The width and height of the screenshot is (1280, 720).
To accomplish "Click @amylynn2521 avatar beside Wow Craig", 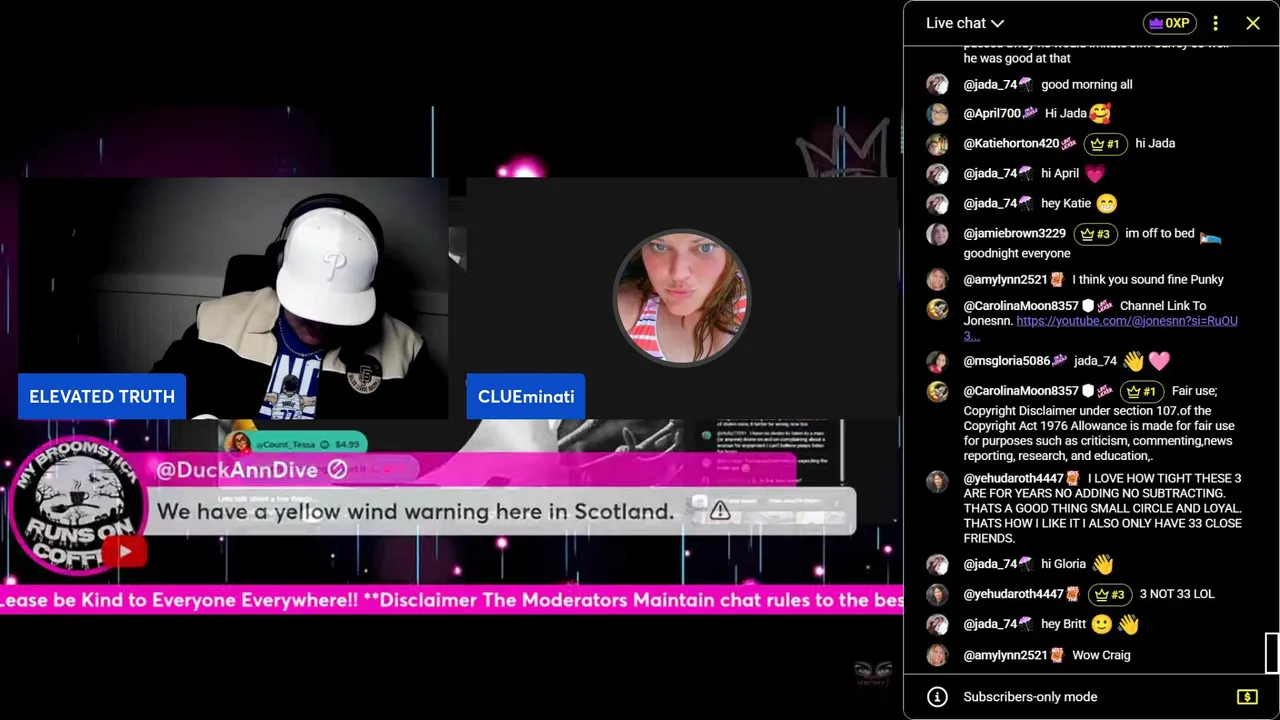I will [x=937, y=655].
